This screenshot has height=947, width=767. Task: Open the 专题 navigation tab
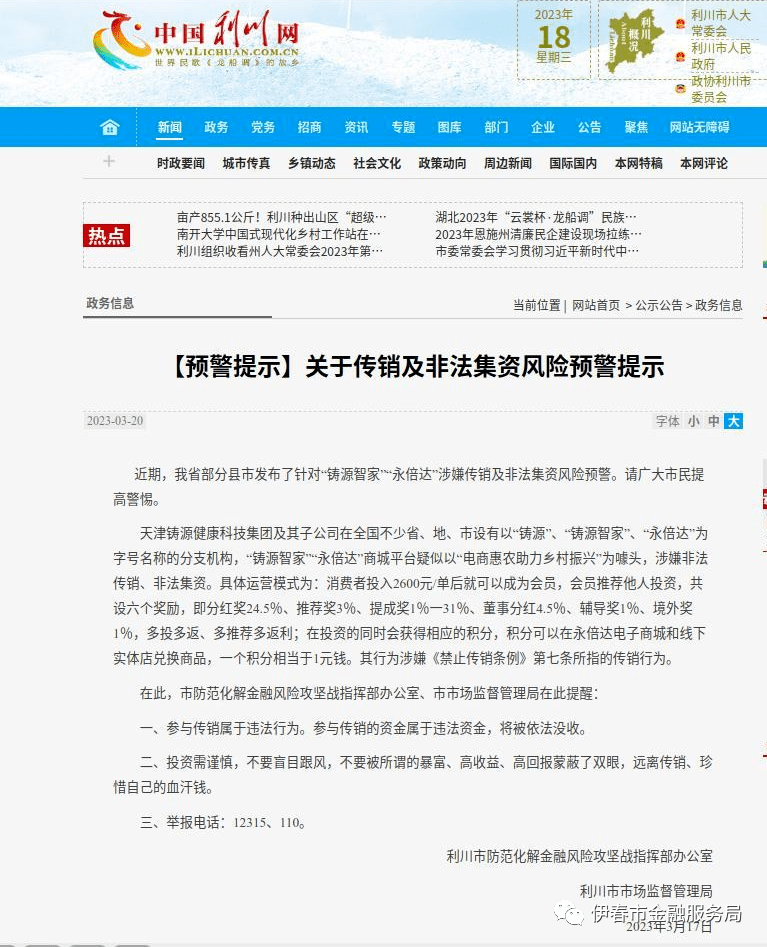tap(403, 127)
